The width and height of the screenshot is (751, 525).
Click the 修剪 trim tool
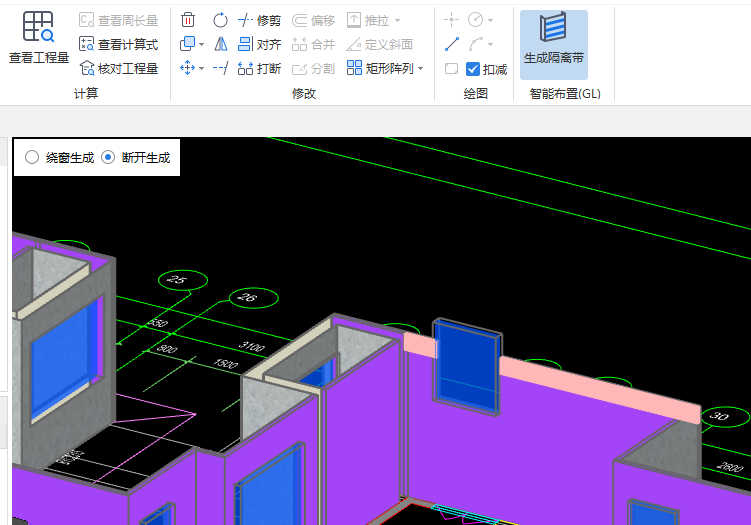[259, 20]
